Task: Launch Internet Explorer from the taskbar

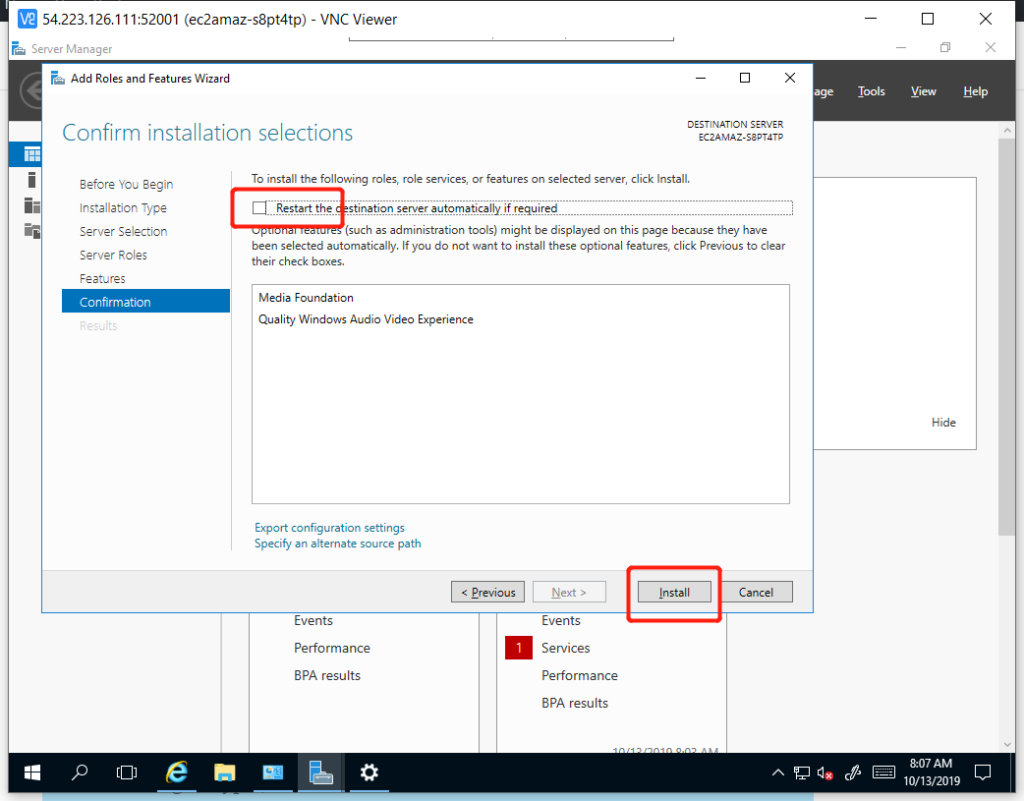Action: (x=177, y=772)
